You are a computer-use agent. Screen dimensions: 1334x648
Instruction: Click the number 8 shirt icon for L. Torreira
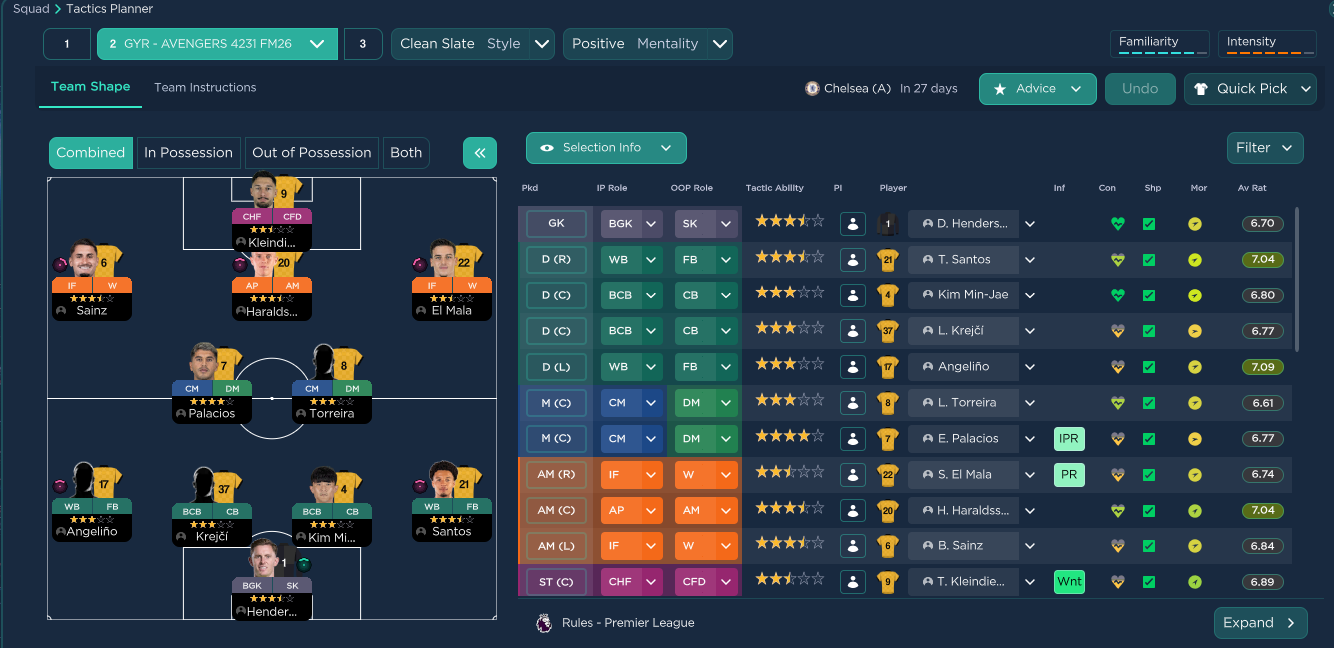[886, 403]
